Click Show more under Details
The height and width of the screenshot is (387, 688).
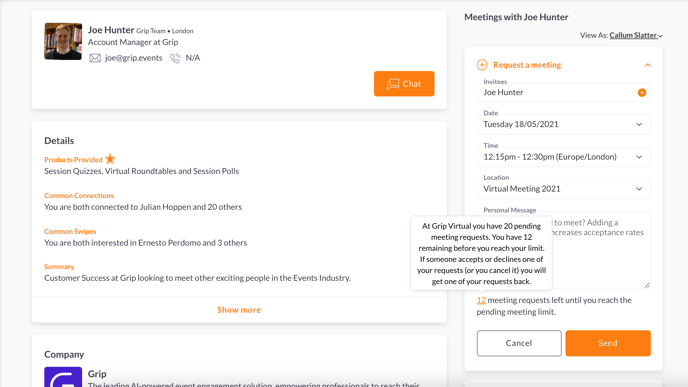[x=239, y=310]
